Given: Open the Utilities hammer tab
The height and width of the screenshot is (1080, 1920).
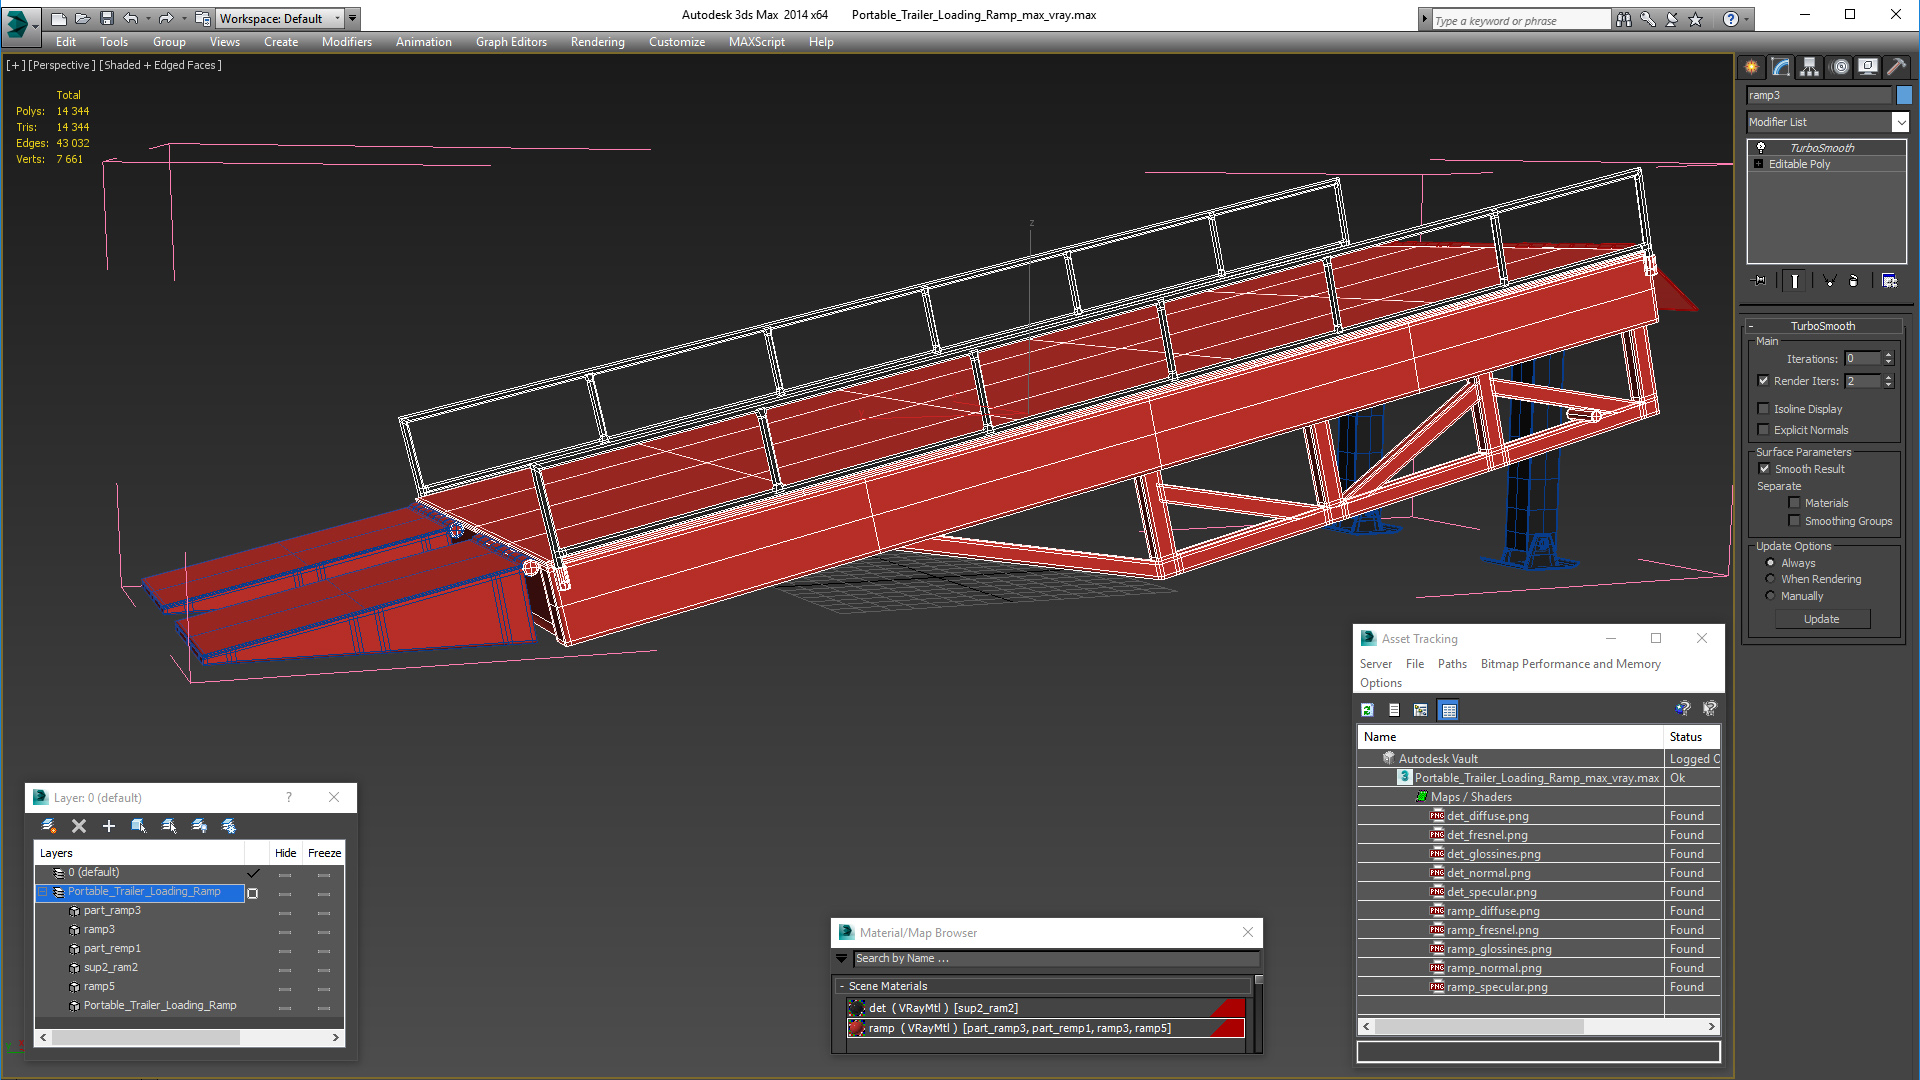Looking at the screenshot, I should 1897,67.
